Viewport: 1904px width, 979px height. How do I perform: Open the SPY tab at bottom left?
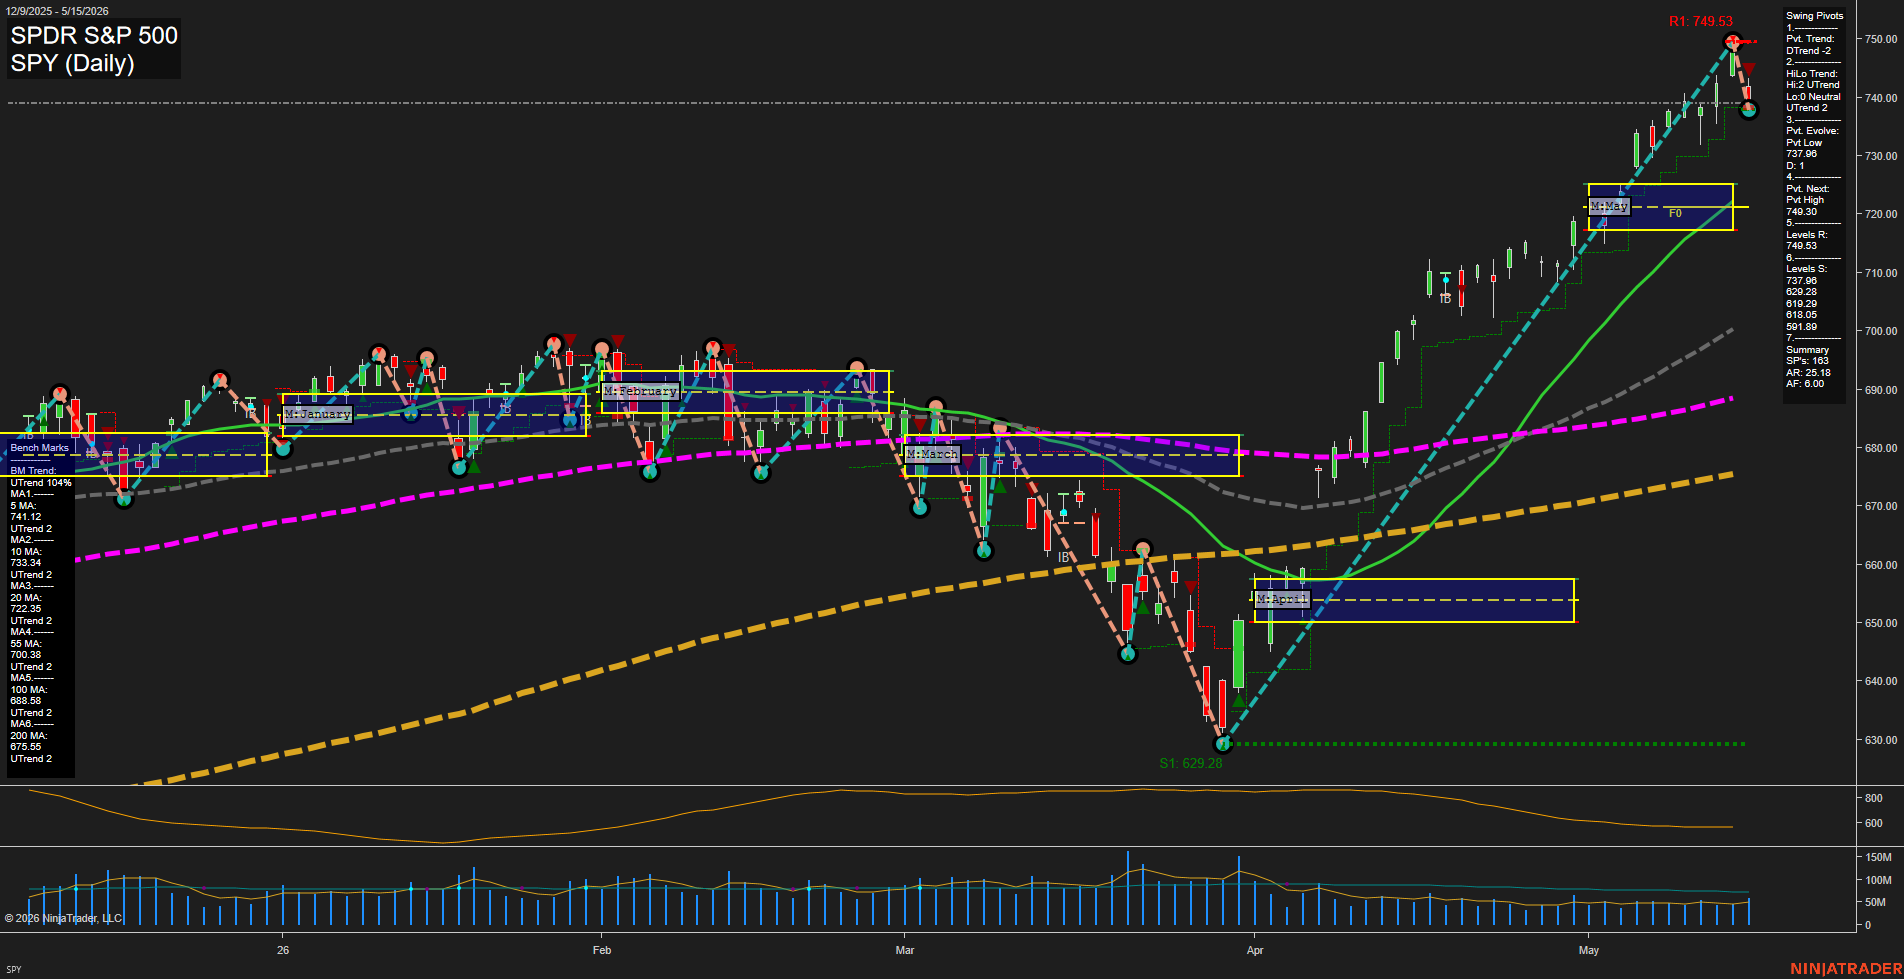[13, 969]
